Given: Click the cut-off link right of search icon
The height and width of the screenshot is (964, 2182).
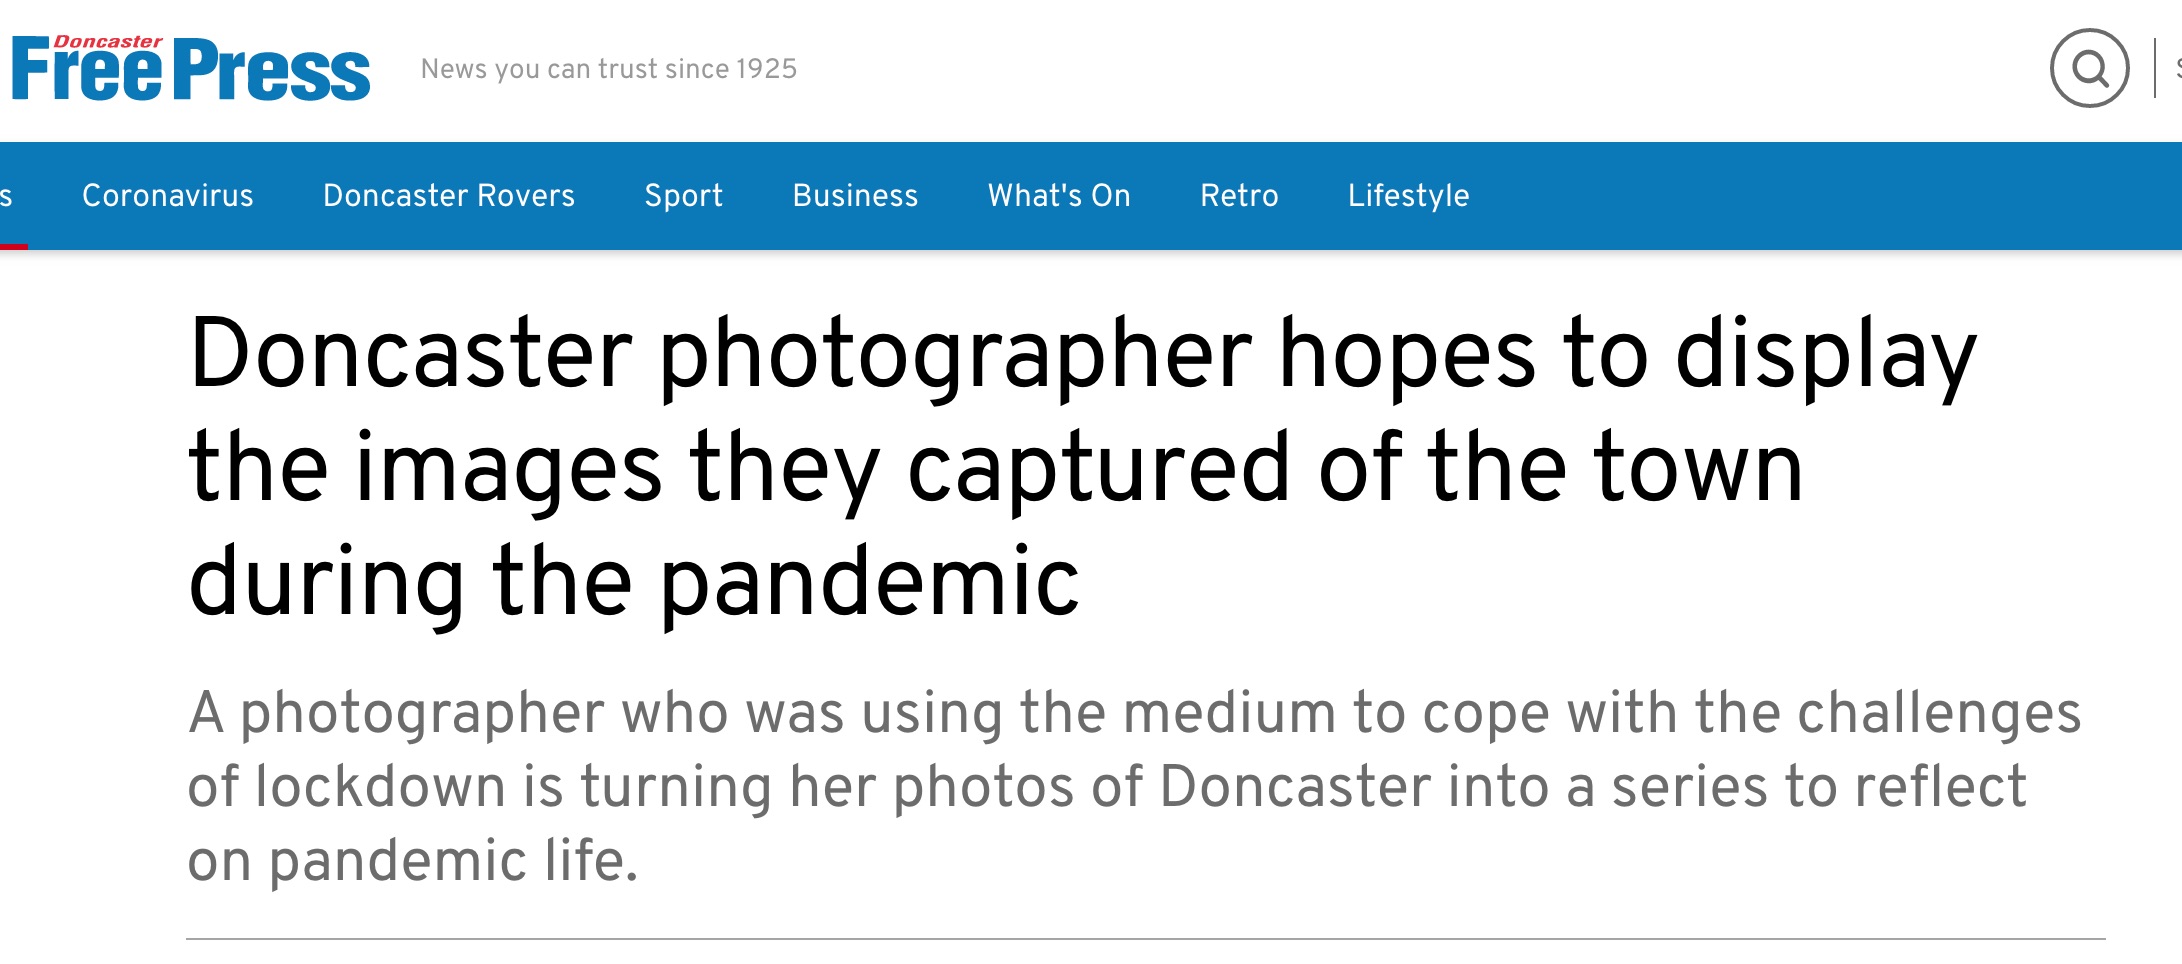Looking at the screenshot, I should click(2177, 68).
